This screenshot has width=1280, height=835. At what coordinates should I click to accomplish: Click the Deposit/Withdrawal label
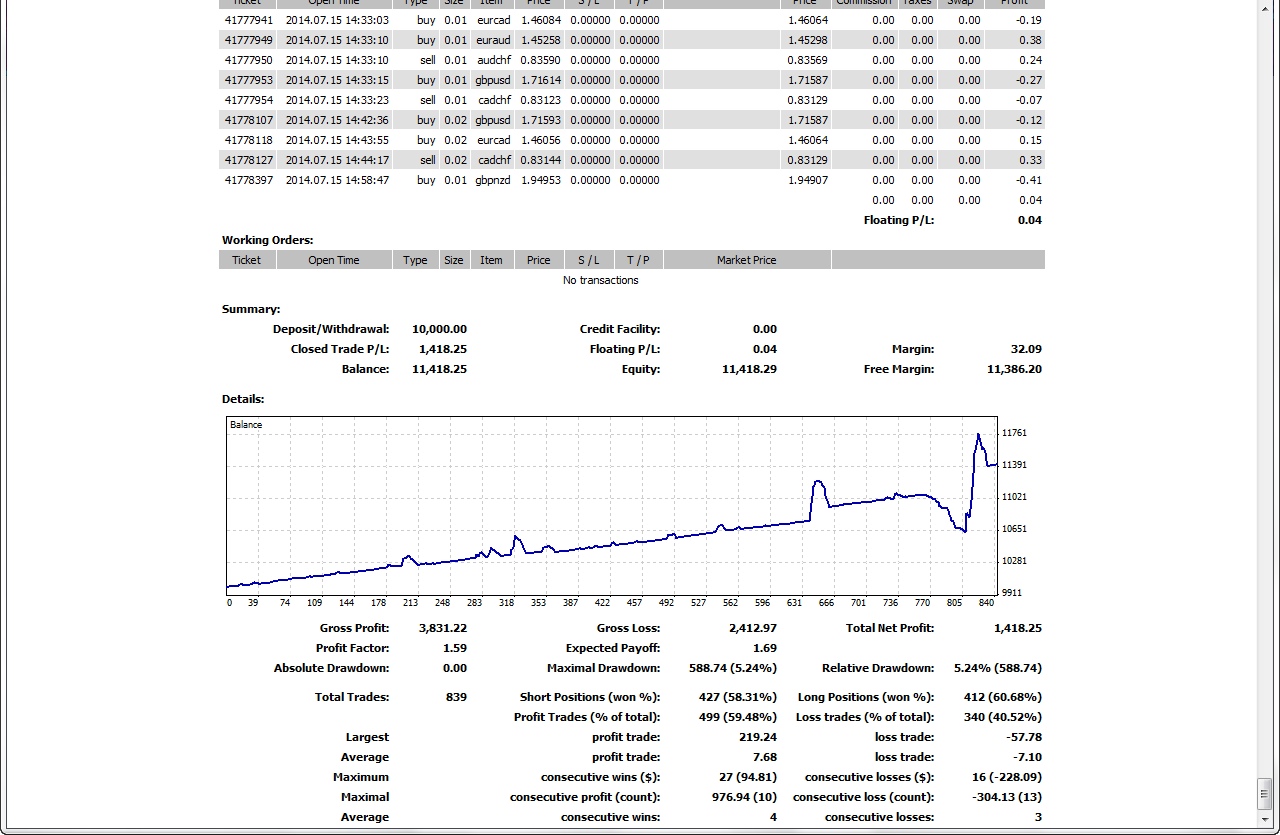tap(331, 329)
